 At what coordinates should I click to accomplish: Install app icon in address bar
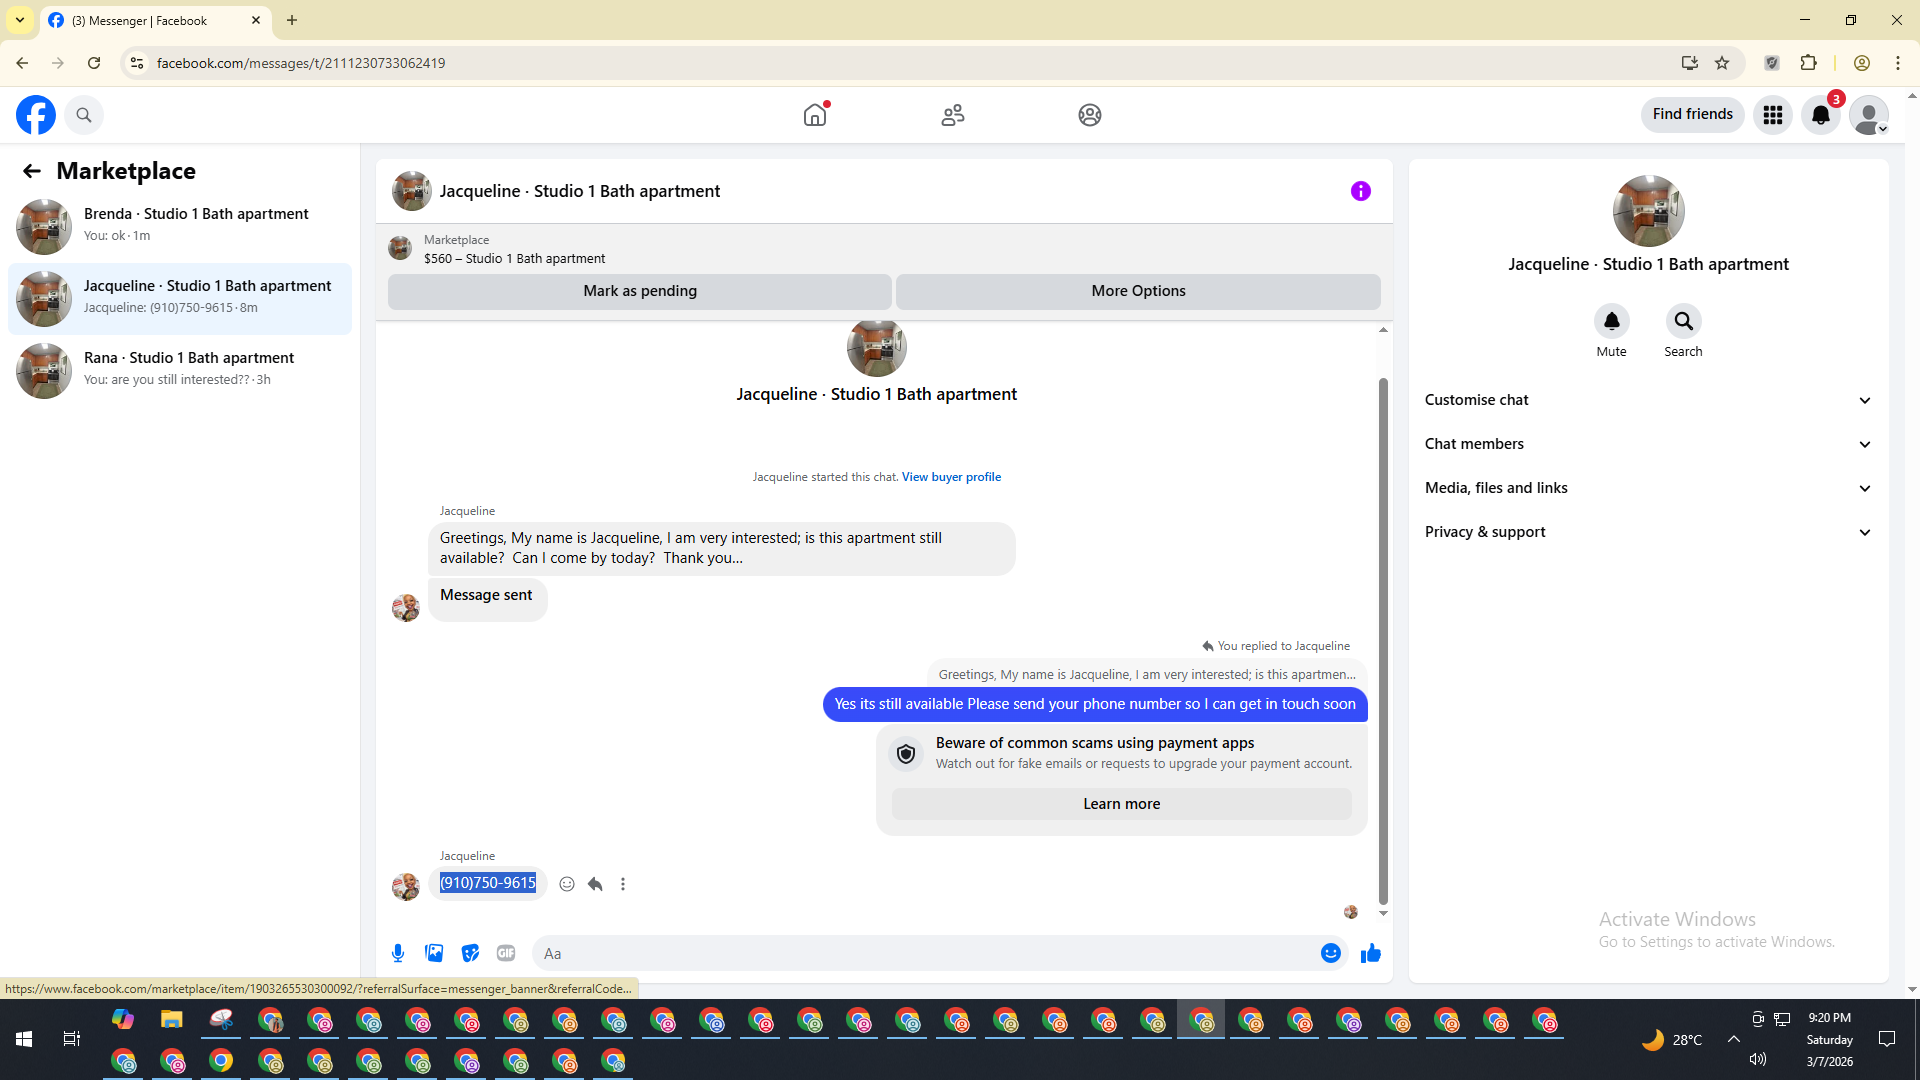(1690, 63)
